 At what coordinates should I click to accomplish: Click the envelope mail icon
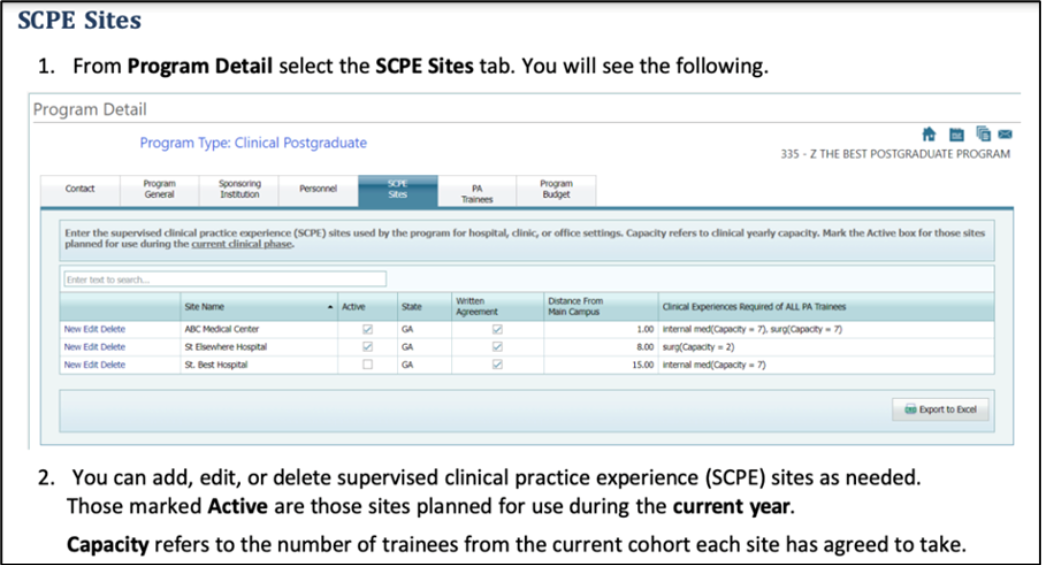click(x=1005, y=134)
